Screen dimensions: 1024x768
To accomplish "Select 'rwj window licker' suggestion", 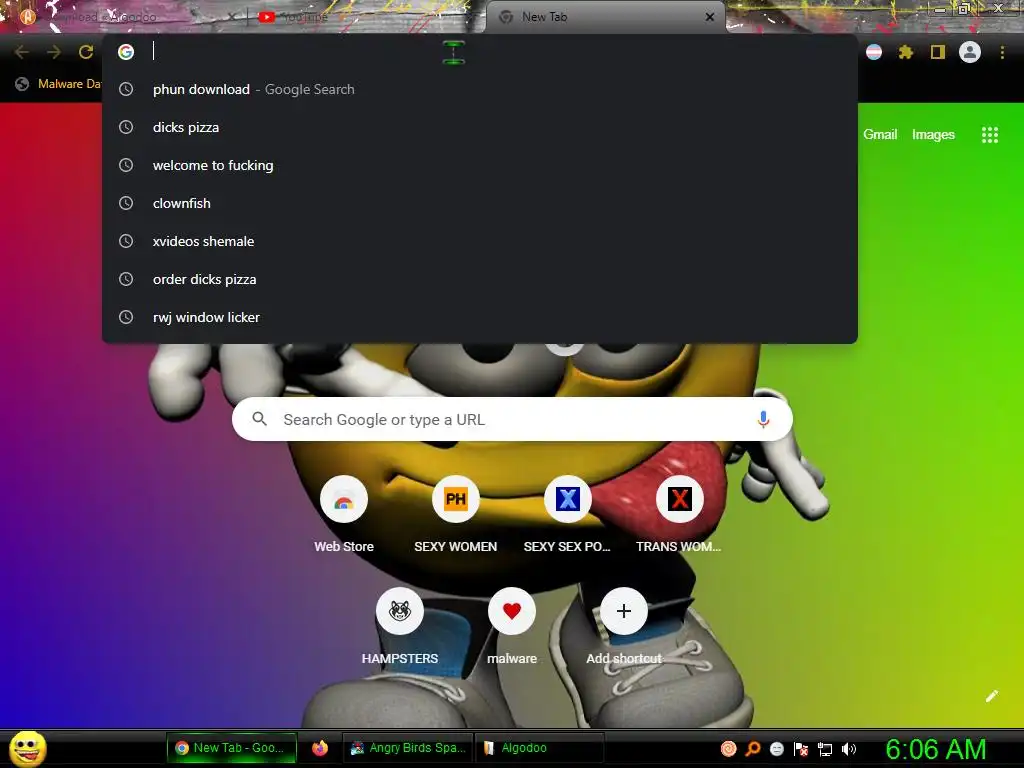I will click(x=480, y=317).
